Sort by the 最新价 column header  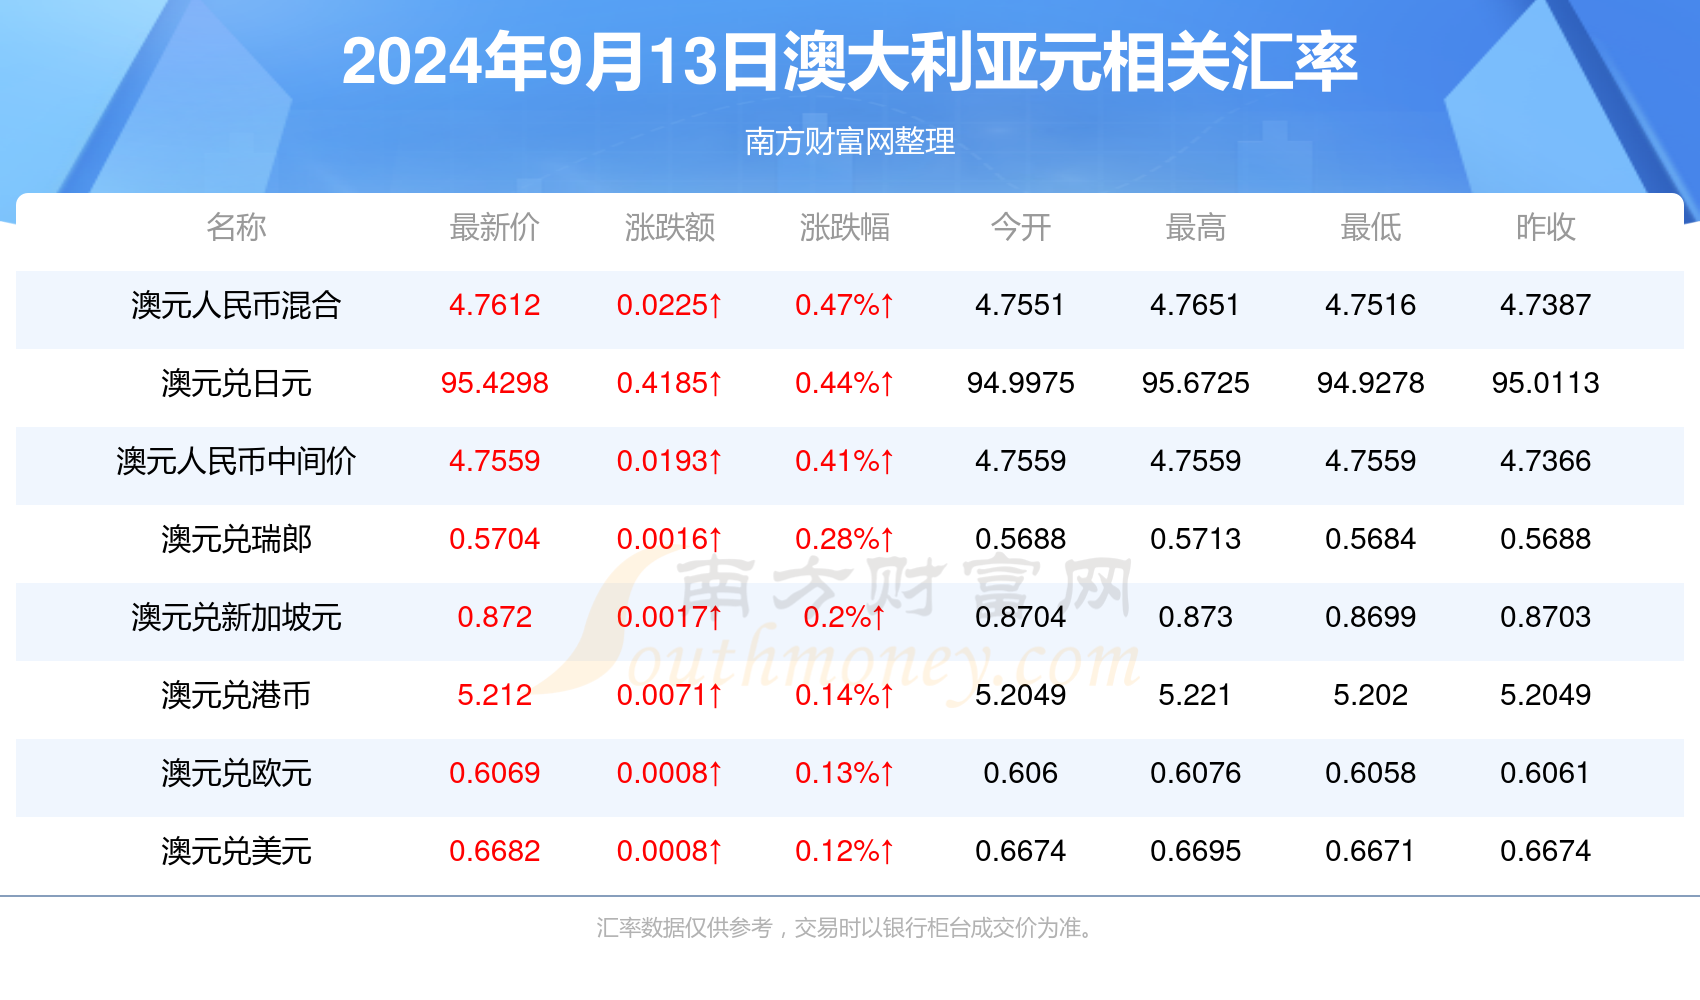point(494,228)
